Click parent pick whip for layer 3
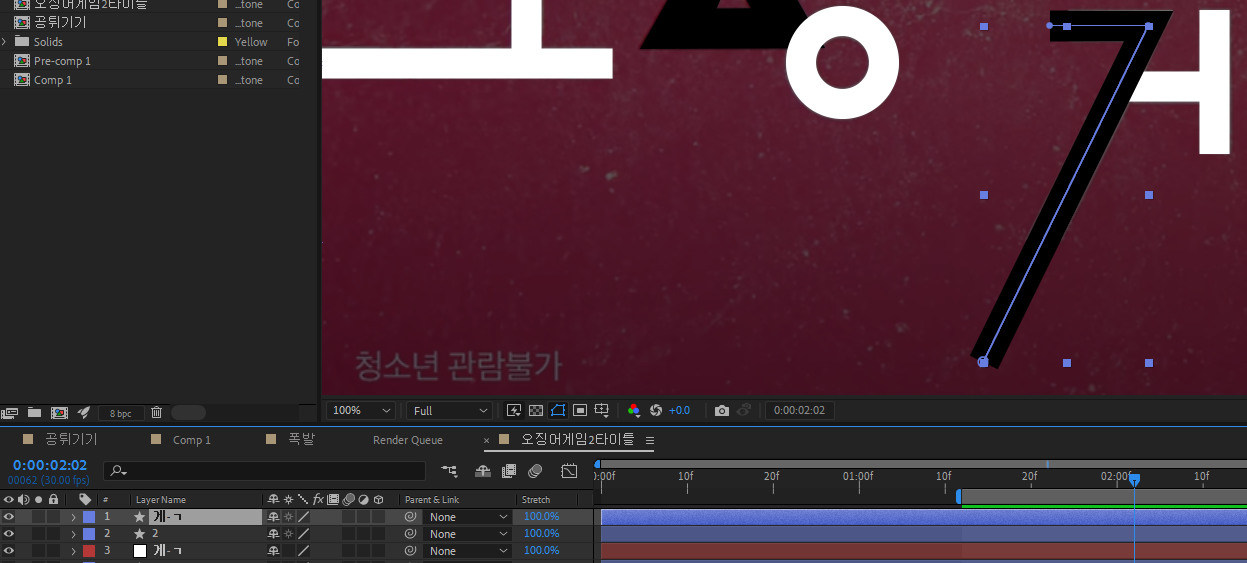 (410, 551)
